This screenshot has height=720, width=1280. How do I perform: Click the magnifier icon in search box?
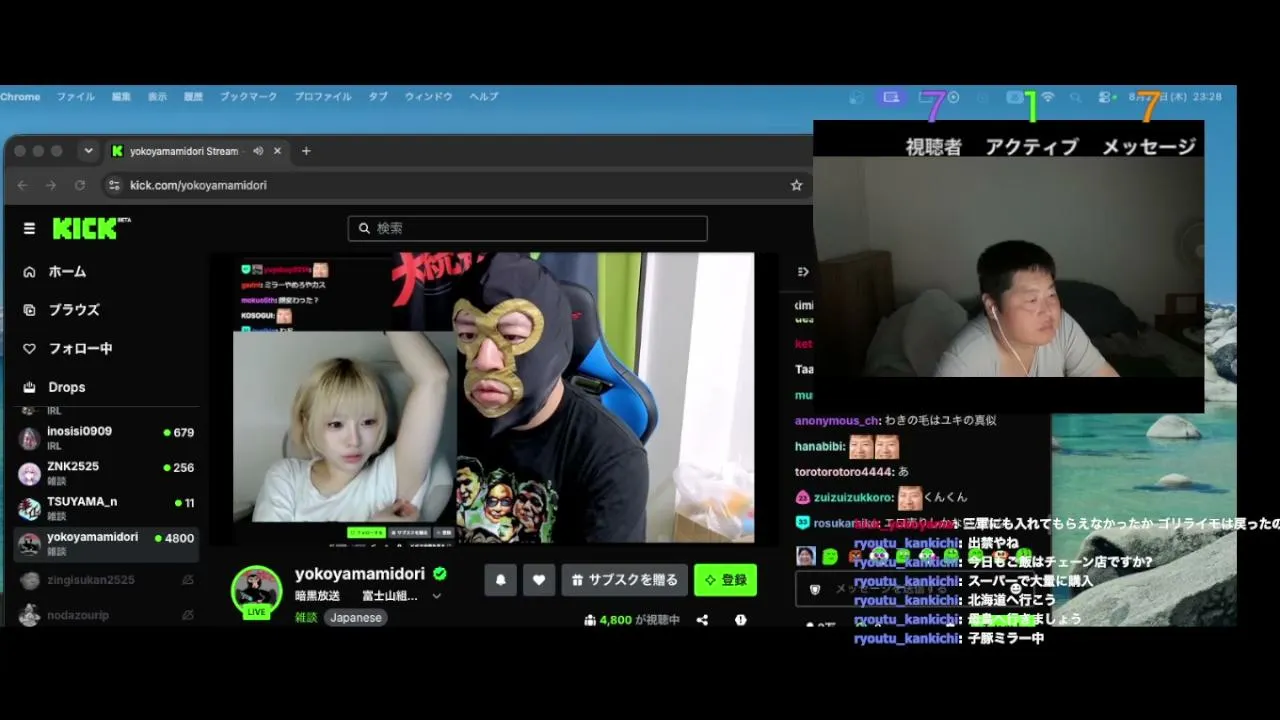pyautogui.click(x=364, y=228)
